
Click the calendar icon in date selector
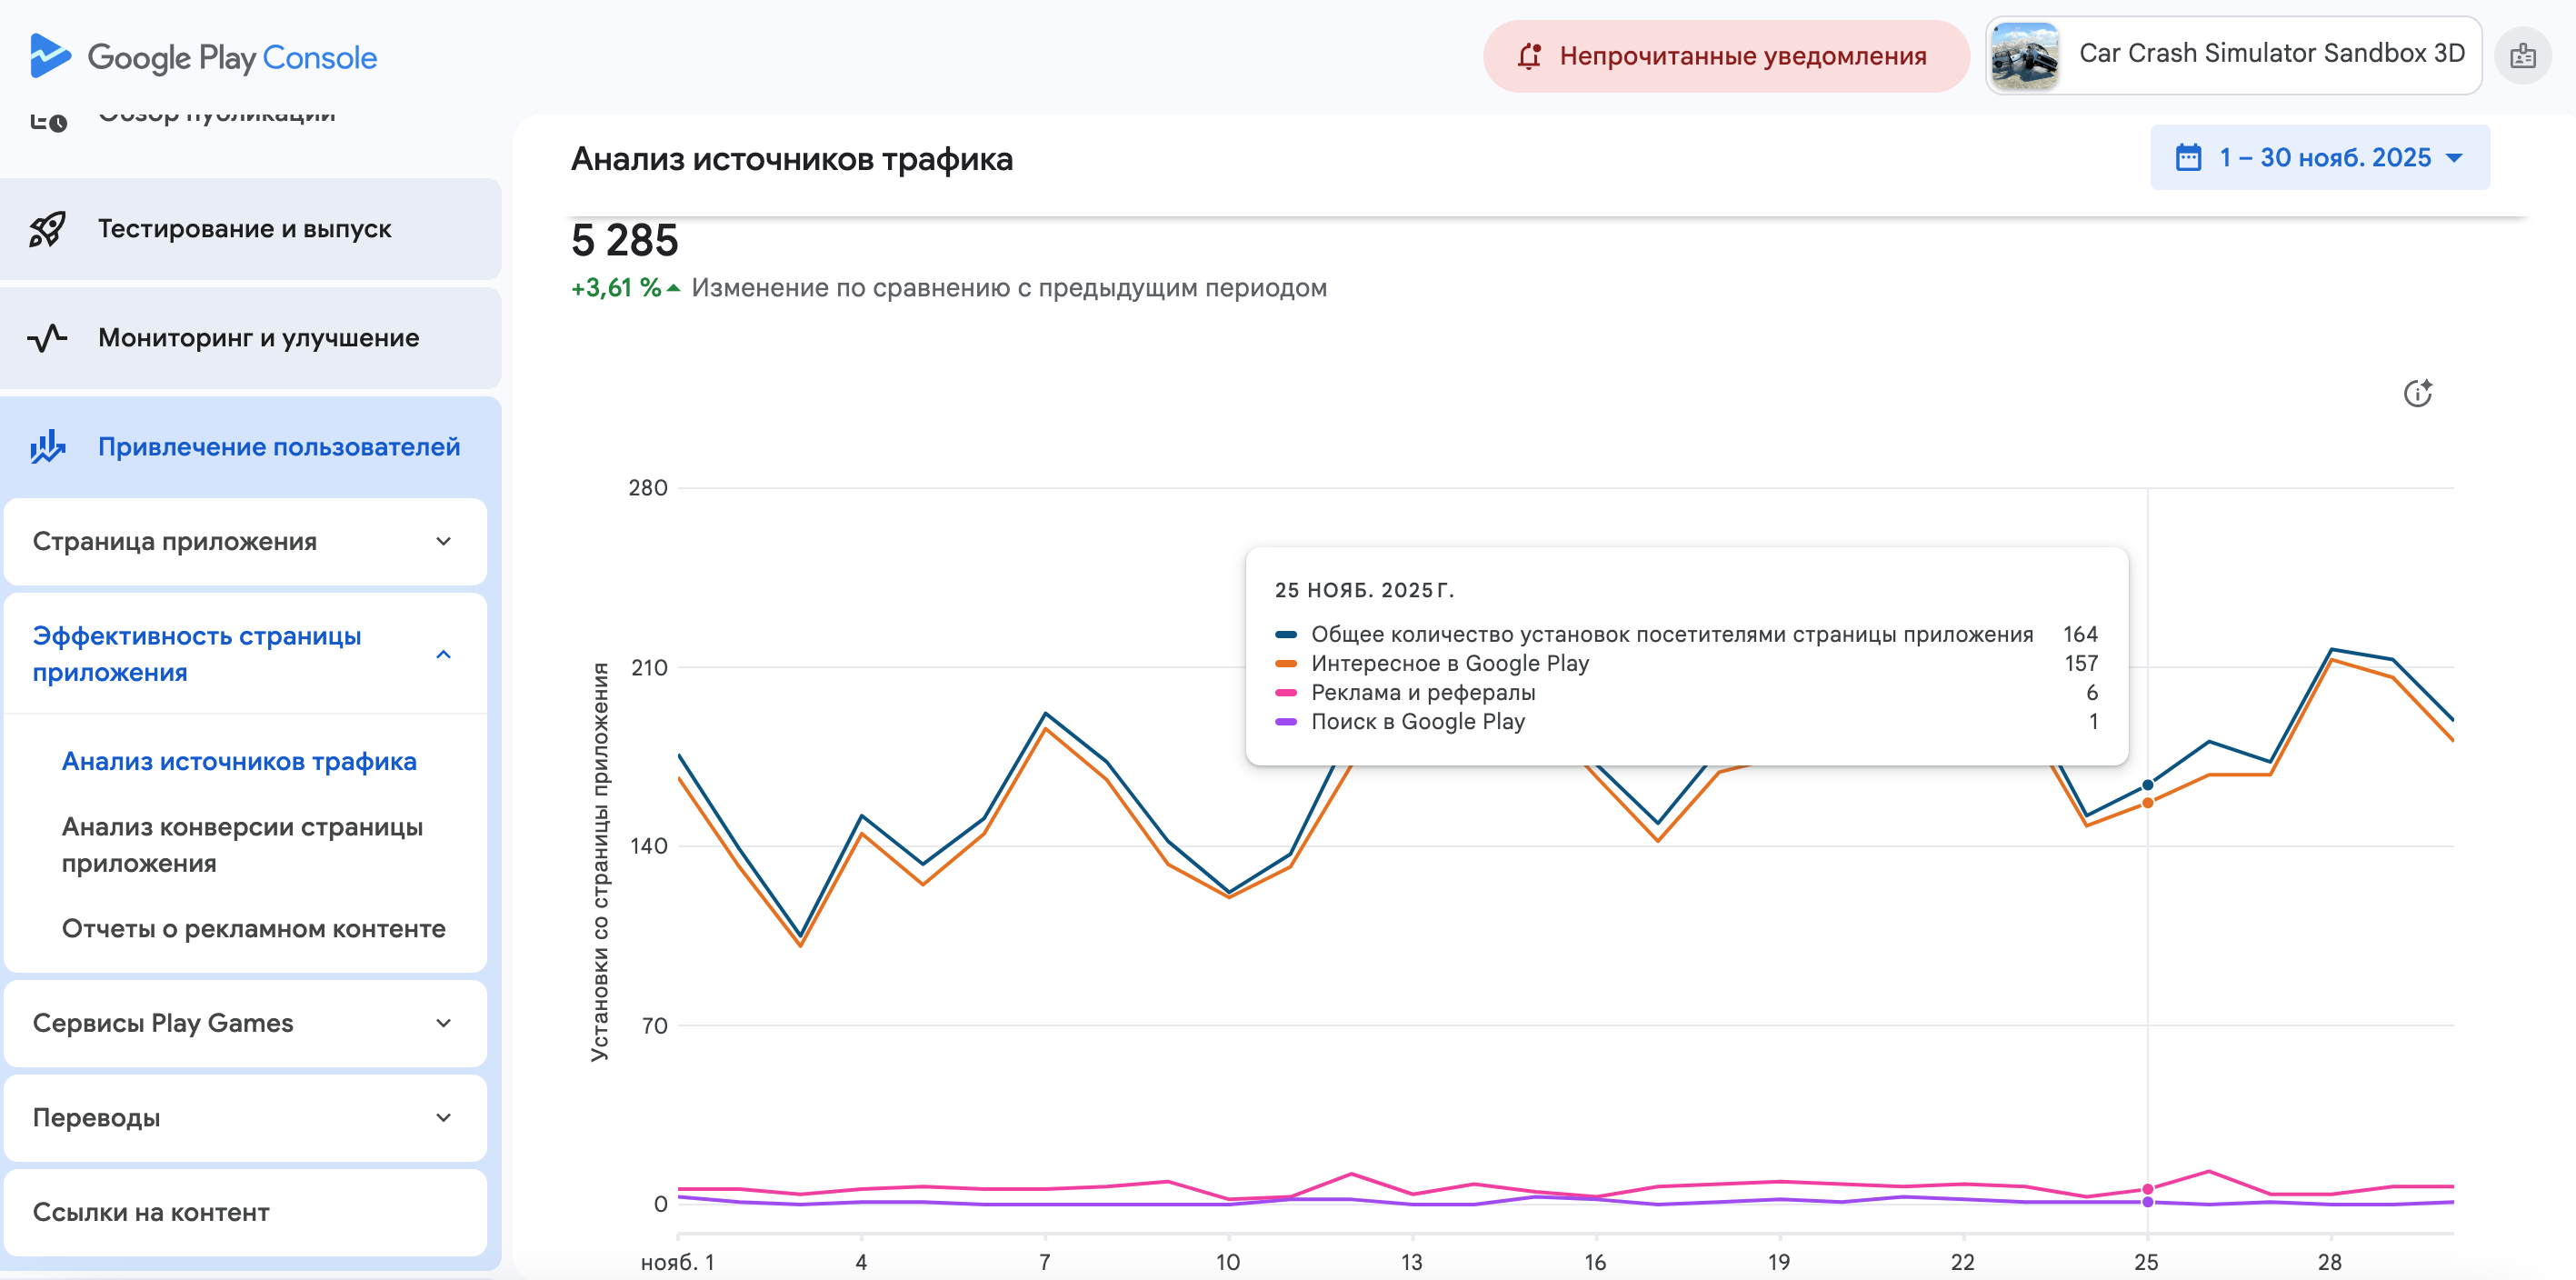[x=2188, y=158]
